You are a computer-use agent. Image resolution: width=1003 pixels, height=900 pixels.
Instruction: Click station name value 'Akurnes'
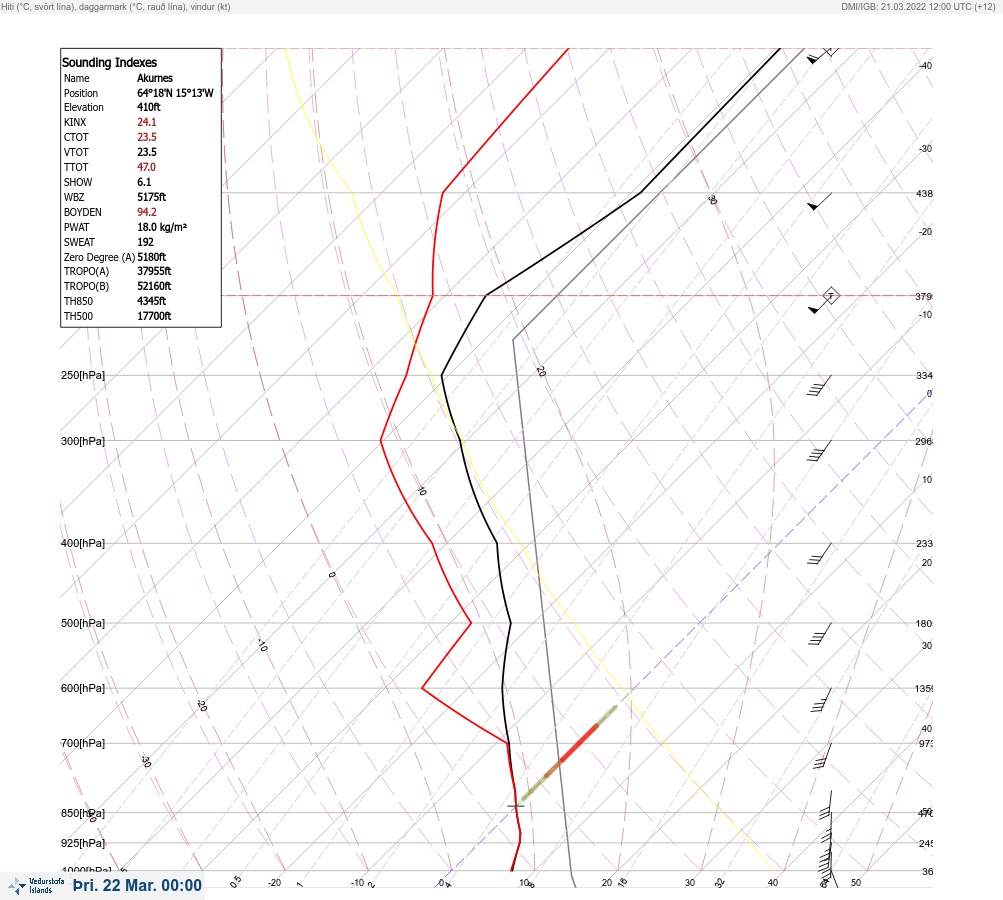point(155,78)
